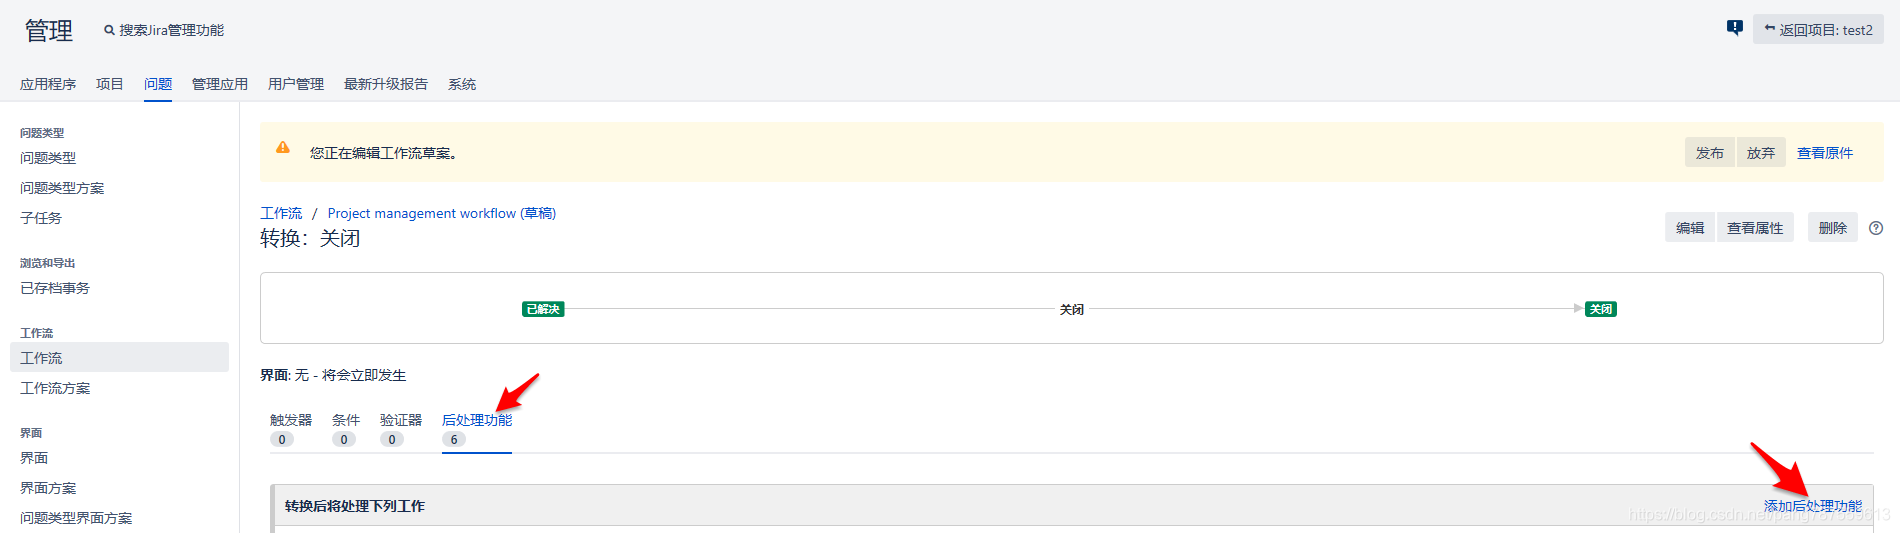Screen dimensions: 1900x533
Task: Open the 用户管理 top menu
Action: tap(296, 84)
